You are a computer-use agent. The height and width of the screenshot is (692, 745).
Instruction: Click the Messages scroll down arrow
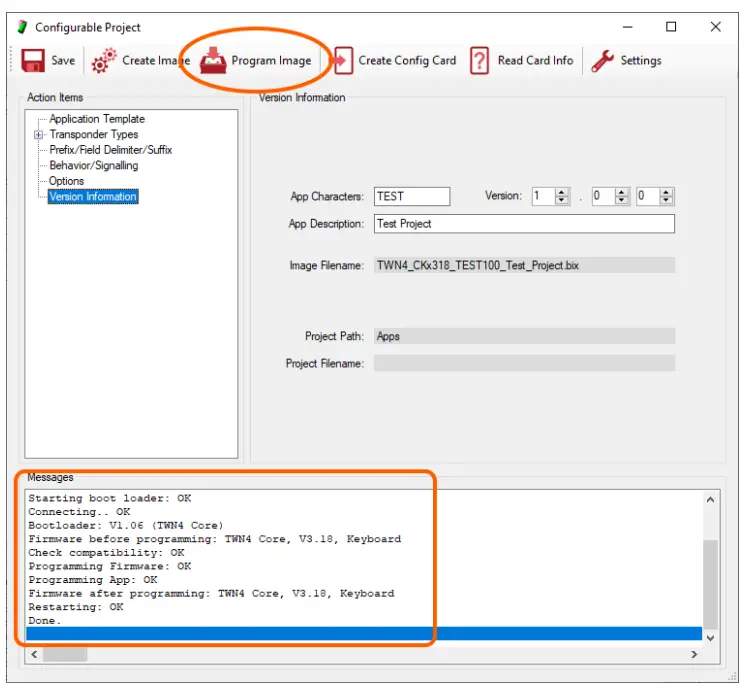[x=710, y=638]
